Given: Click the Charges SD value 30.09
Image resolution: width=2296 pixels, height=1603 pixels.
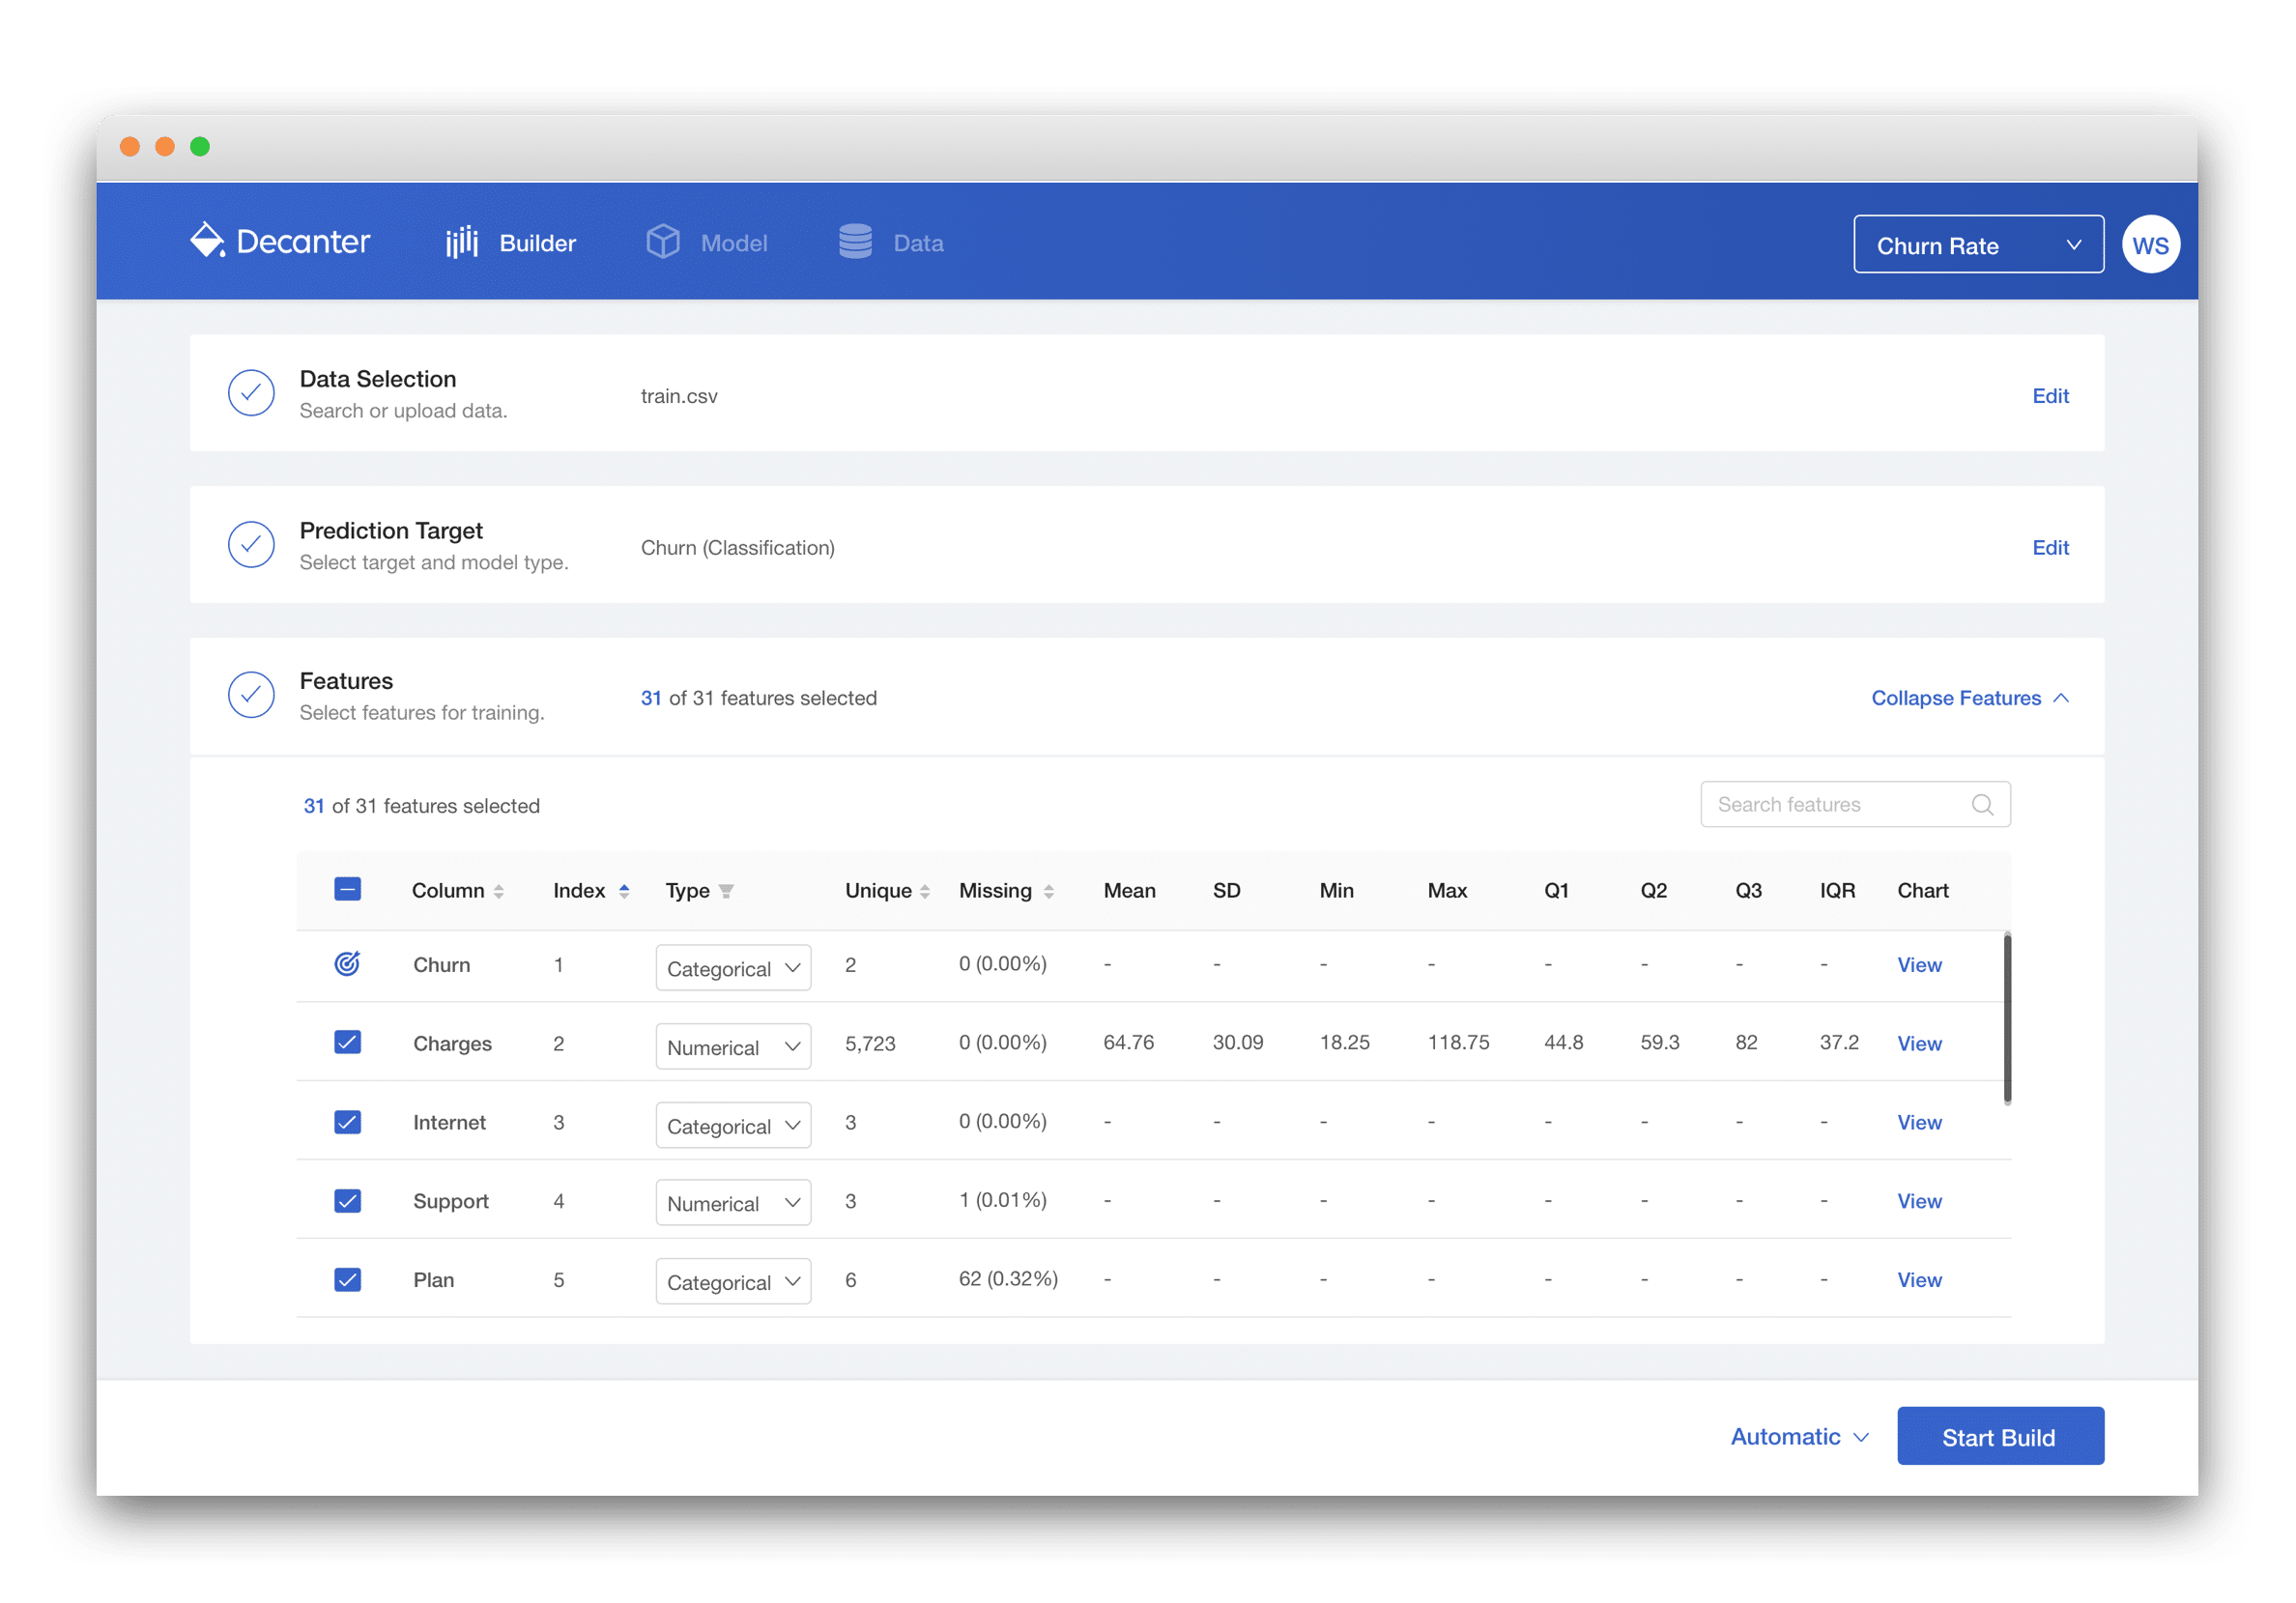Looking at the screenshot, I should coord(1237,1043).
